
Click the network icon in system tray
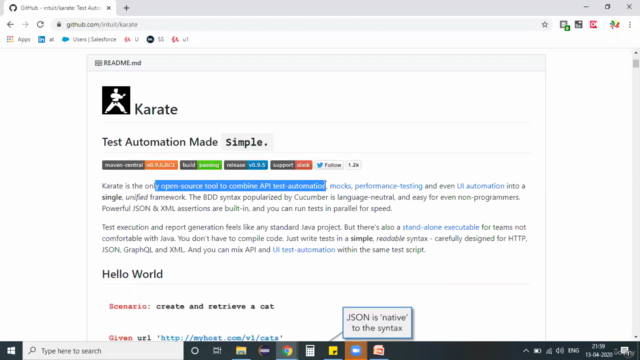coord(549,351)
